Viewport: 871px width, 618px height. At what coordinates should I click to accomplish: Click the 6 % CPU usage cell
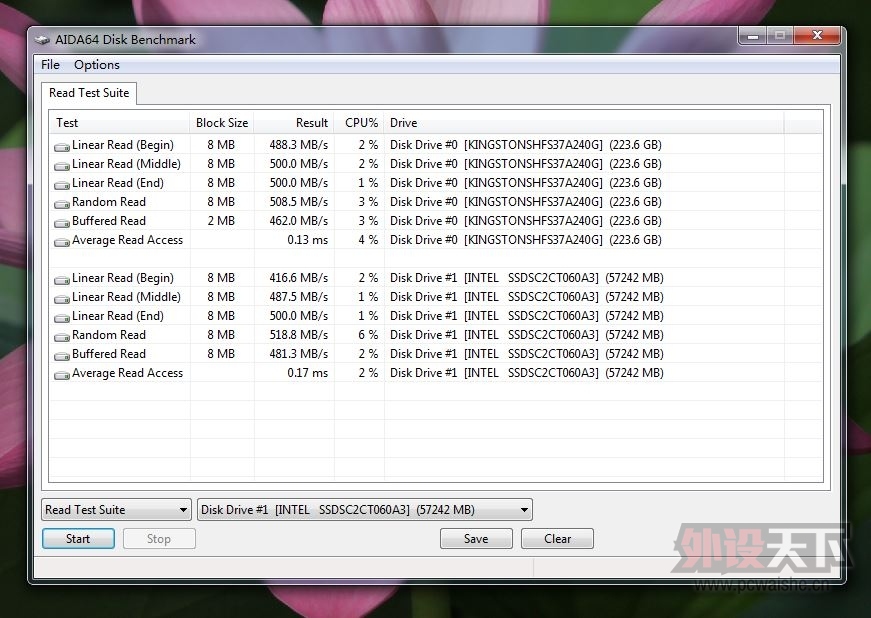tap(368, 335)
